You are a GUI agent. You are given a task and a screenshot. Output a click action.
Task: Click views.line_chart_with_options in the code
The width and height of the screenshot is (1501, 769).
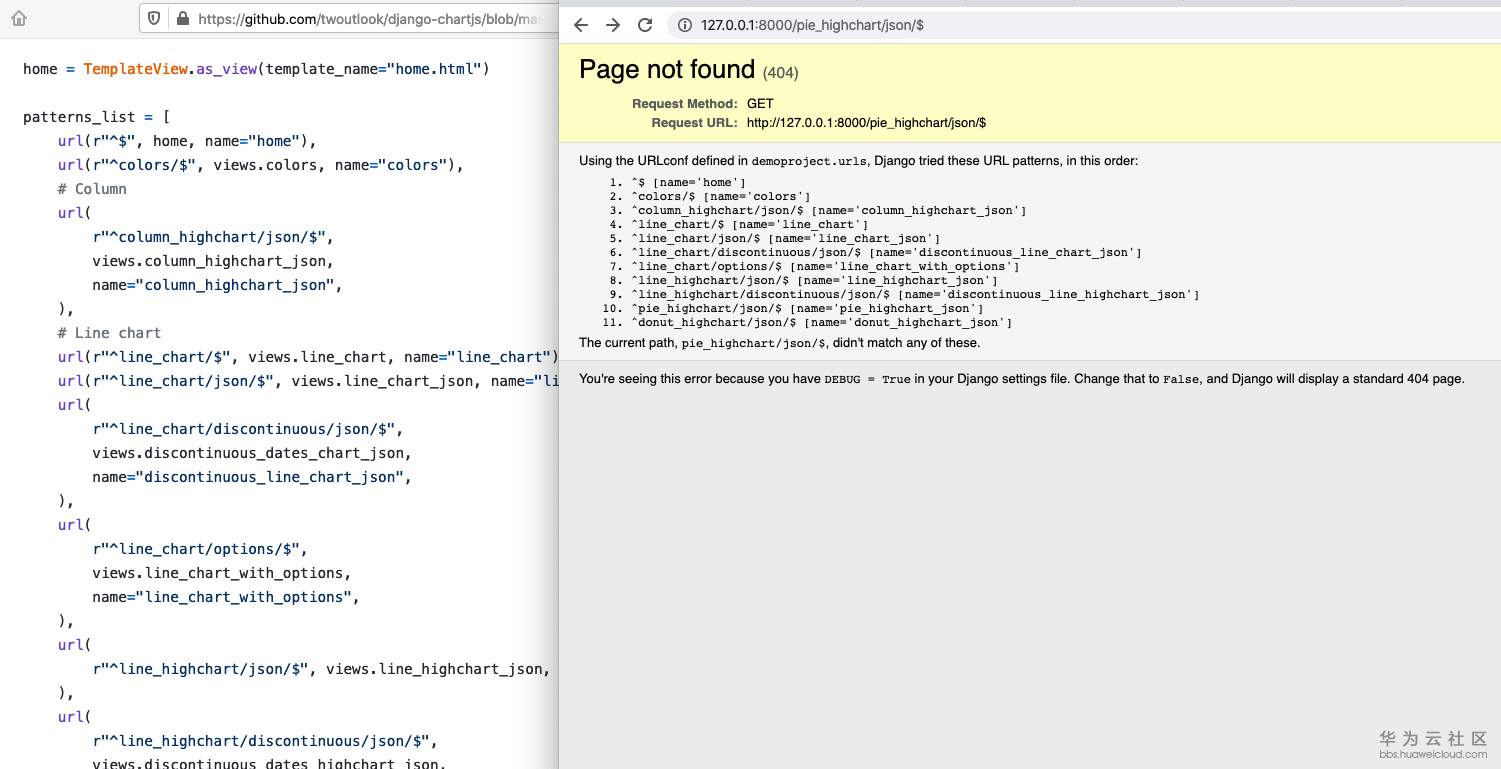pyautogui.click(x=222, y=573)
